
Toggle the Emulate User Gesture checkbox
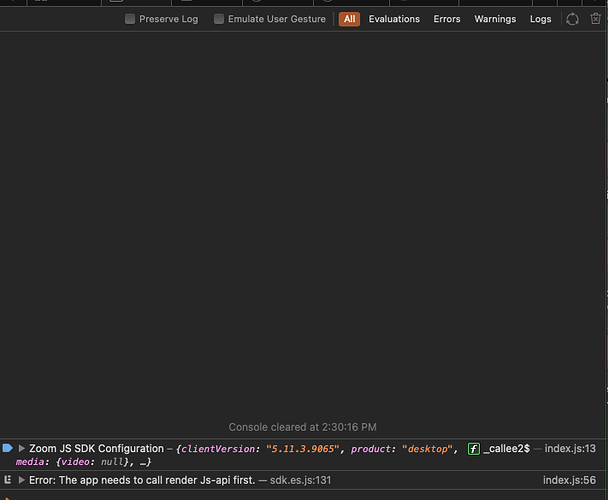(x=219, y=19)
